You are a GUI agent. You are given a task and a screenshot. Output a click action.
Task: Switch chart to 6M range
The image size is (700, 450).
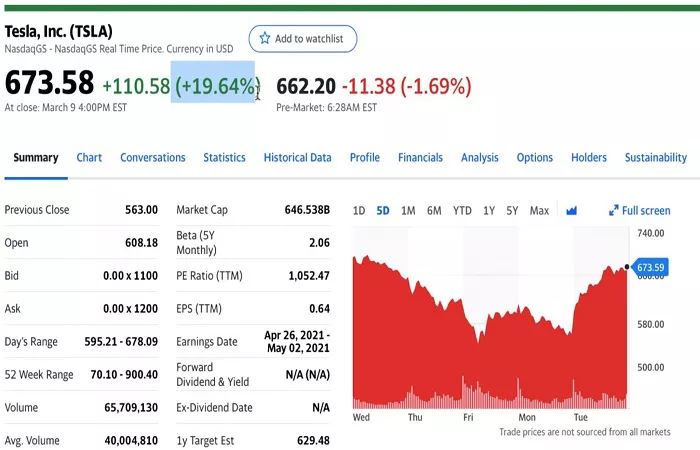(434, 211)
